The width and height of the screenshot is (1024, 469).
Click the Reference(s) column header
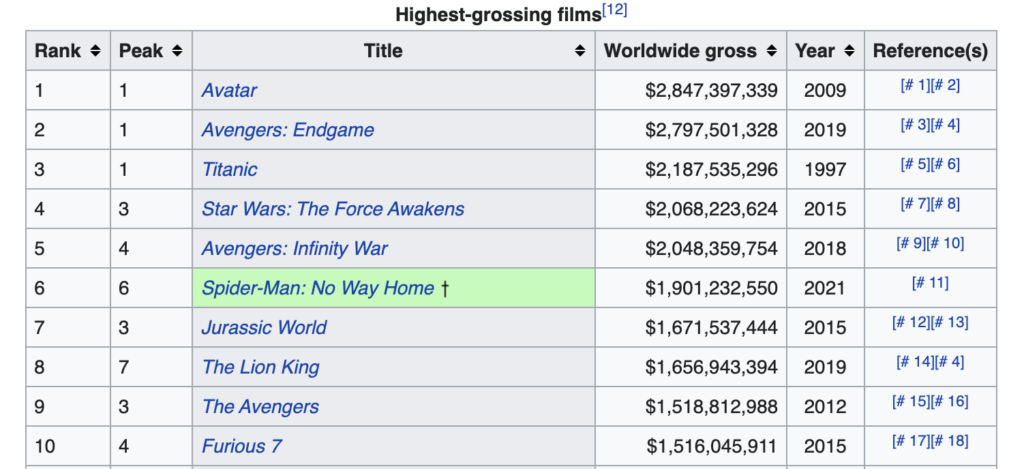coord(930,51)
